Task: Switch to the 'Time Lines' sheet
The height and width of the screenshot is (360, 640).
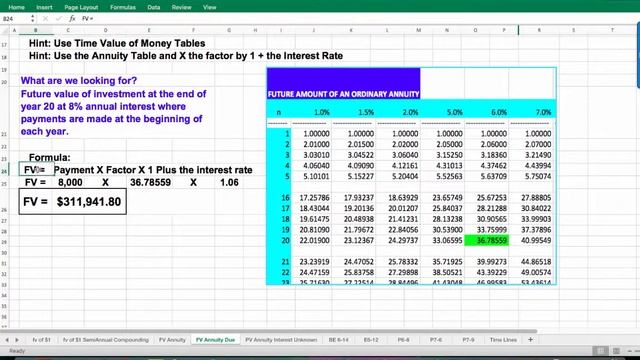Action: click(x=503, y=340)
